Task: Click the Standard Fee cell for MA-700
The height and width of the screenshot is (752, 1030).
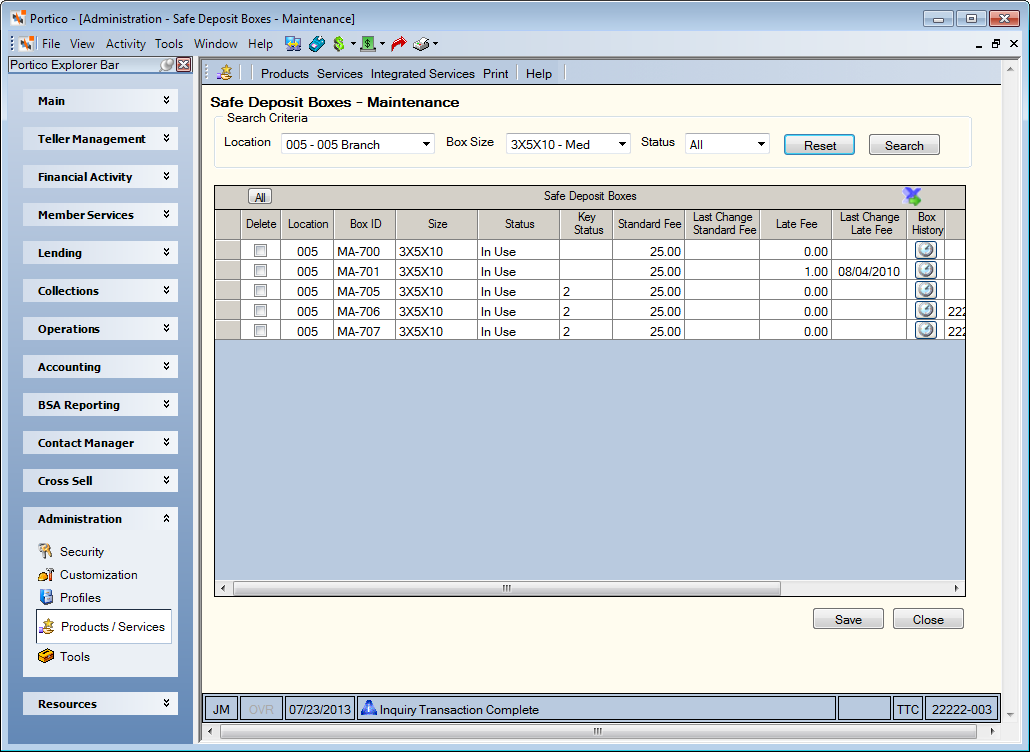Action: (648, 251)
